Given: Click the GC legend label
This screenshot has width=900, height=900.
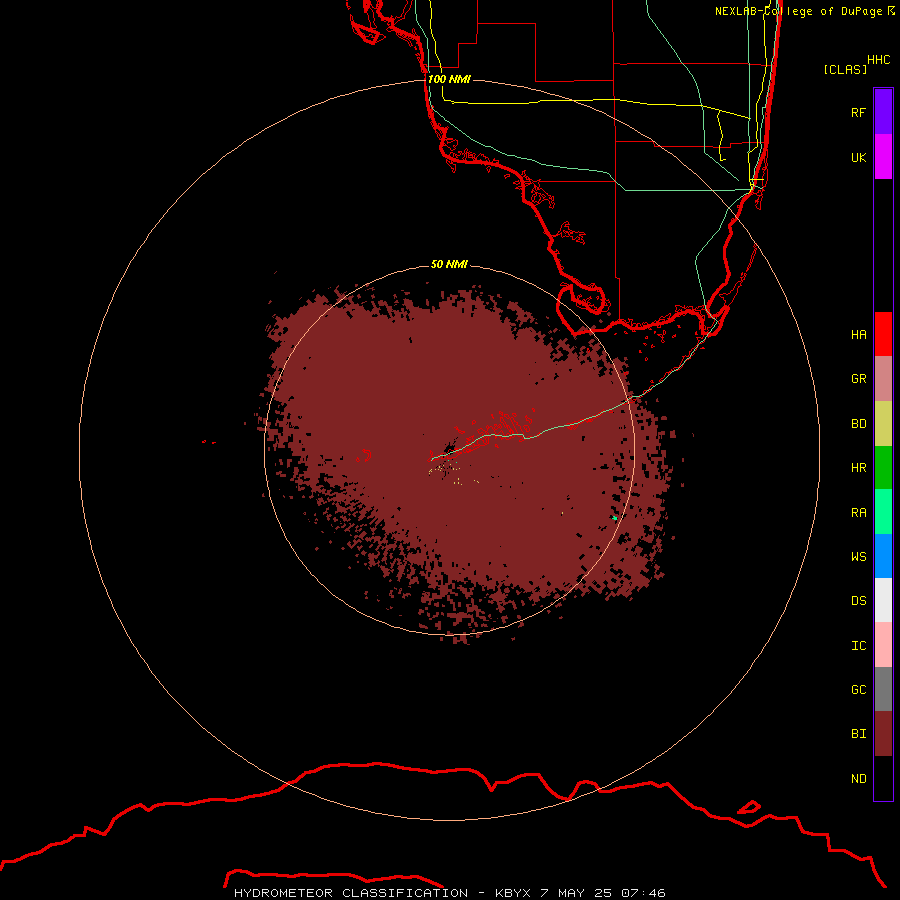Looking at the screenshot, I should tap(858, 690).
